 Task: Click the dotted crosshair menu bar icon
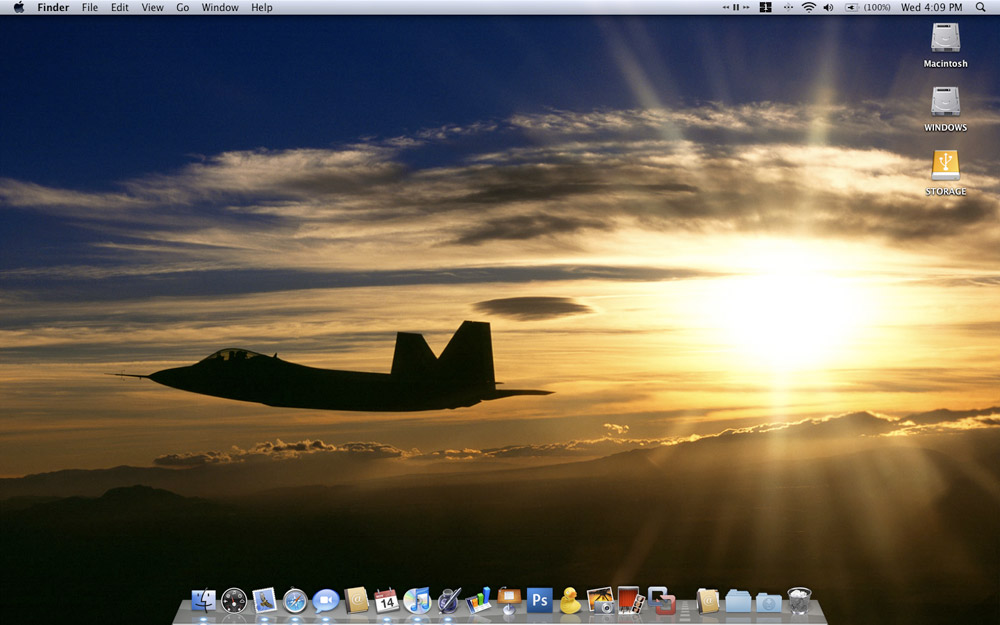(788, 8)
